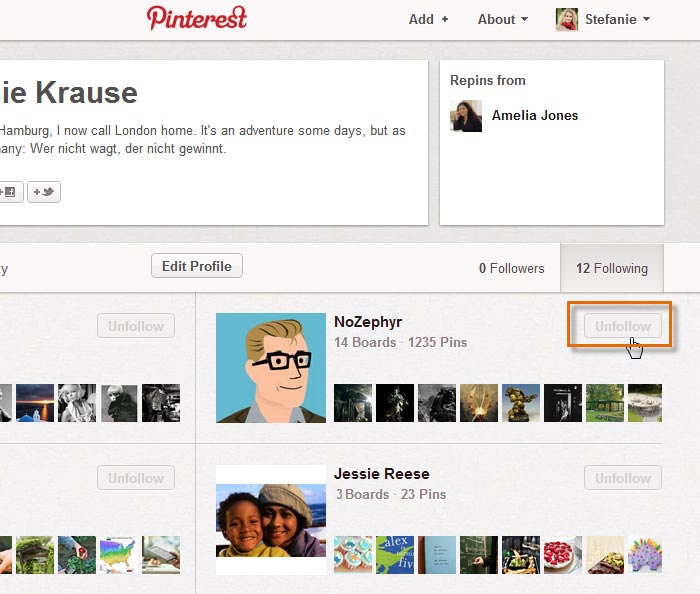The image size is (700, 594).
Task: Open NoZephyr's green garden house pin
Action: (x=605, y=403)
